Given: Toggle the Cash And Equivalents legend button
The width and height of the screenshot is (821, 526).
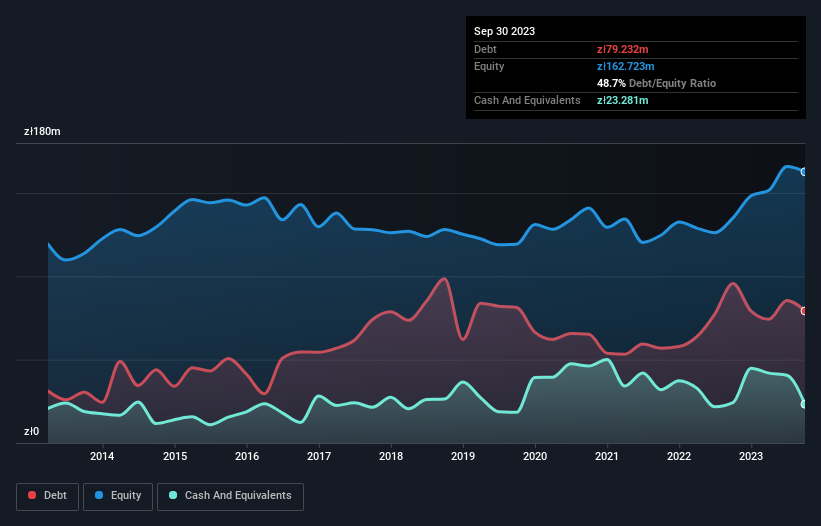Looking at the screenshot, I should pyautogui.click(x=230, y=496).
